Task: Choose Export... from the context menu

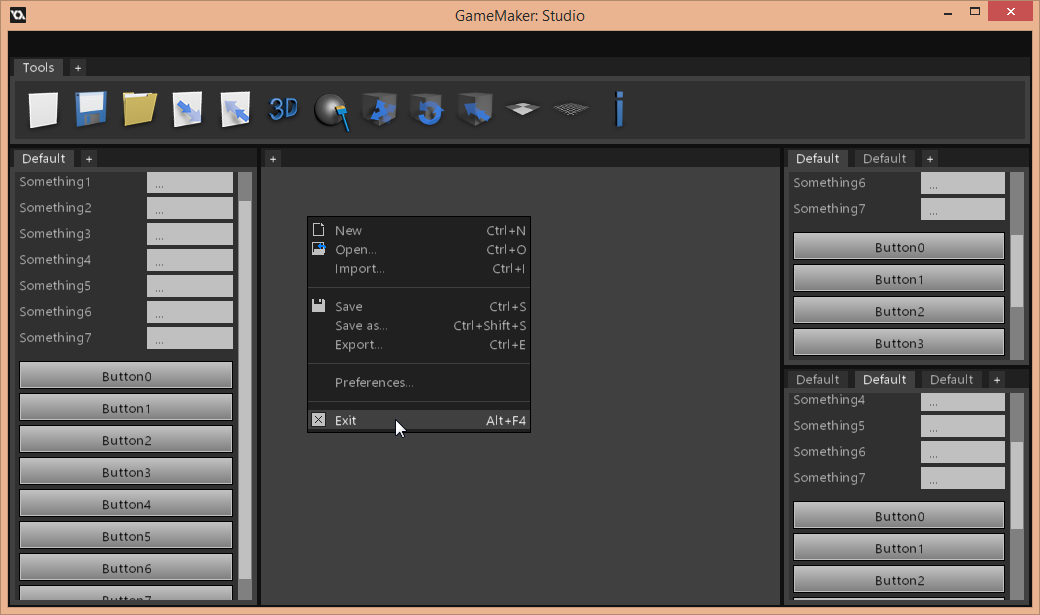Action: 419,345
